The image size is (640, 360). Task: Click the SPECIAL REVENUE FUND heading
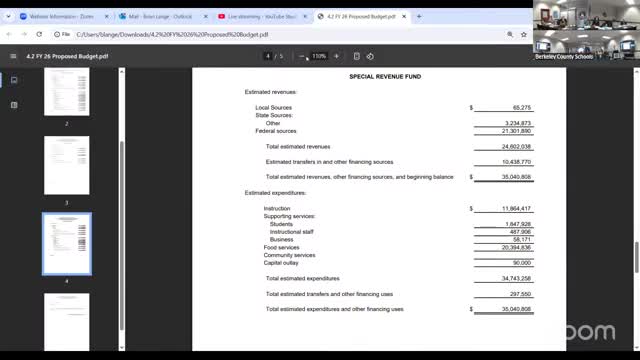385,76
